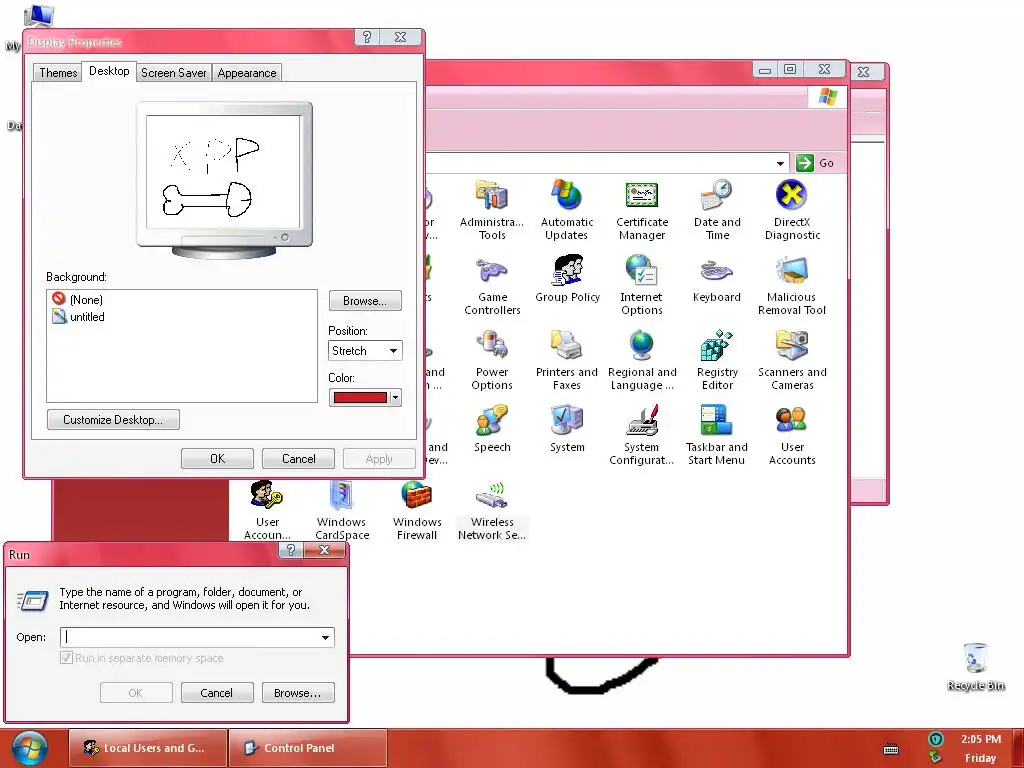Image resolution: width=1024 pixels, height=768 pixels.
Task: Switch to the Screen Saver tab
Action: coord(174,72)
